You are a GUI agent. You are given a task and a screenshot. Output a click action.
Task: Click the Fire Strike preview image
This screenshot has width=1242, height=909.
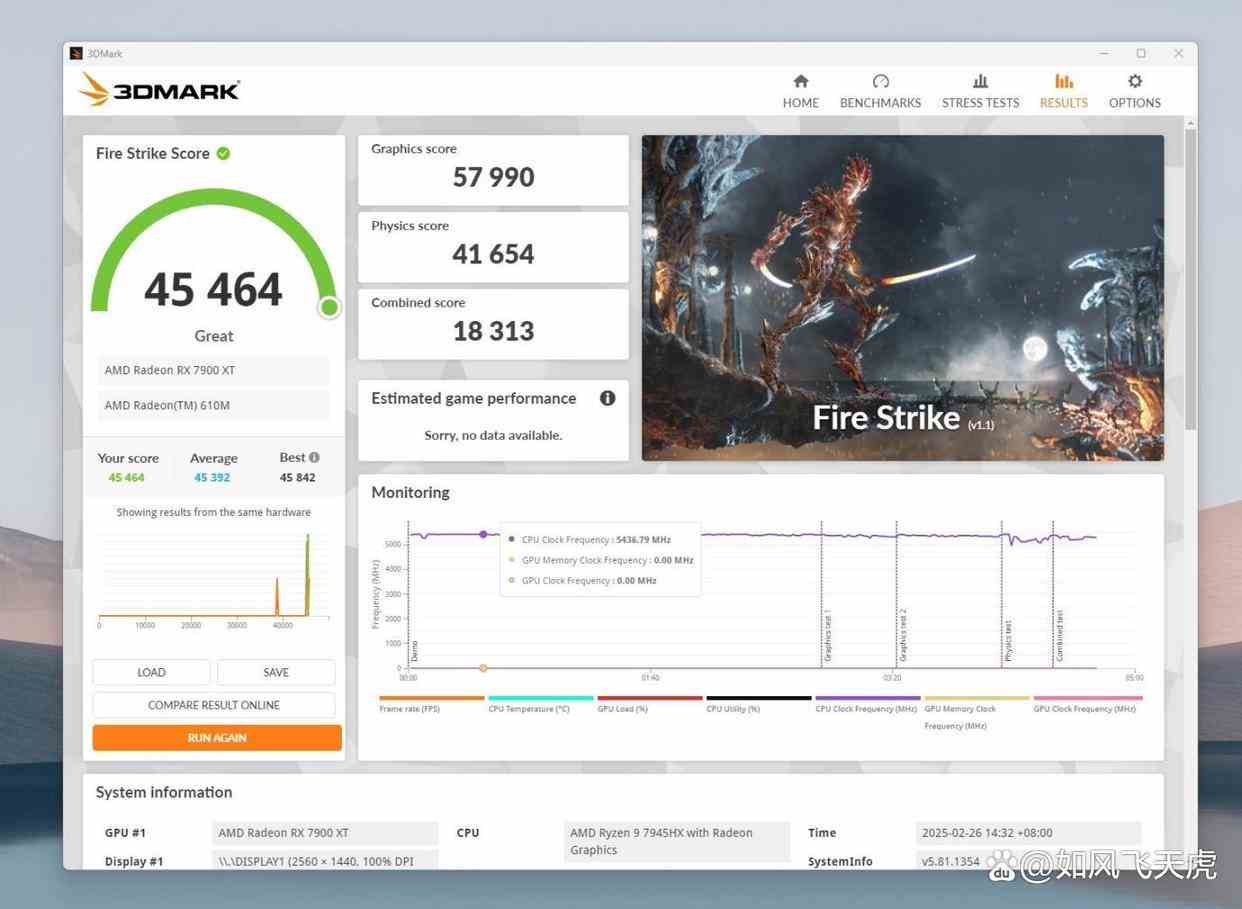pyautogui.click(x=903, y=298)
